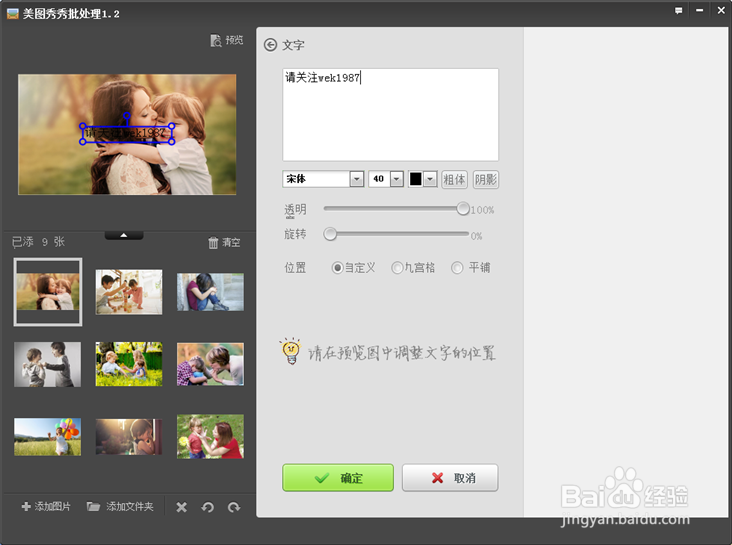Select the two boys gray background thumbnail
The height and width of the screenshot is (545, 732).
pyautogui.click(x=48, y=364)
